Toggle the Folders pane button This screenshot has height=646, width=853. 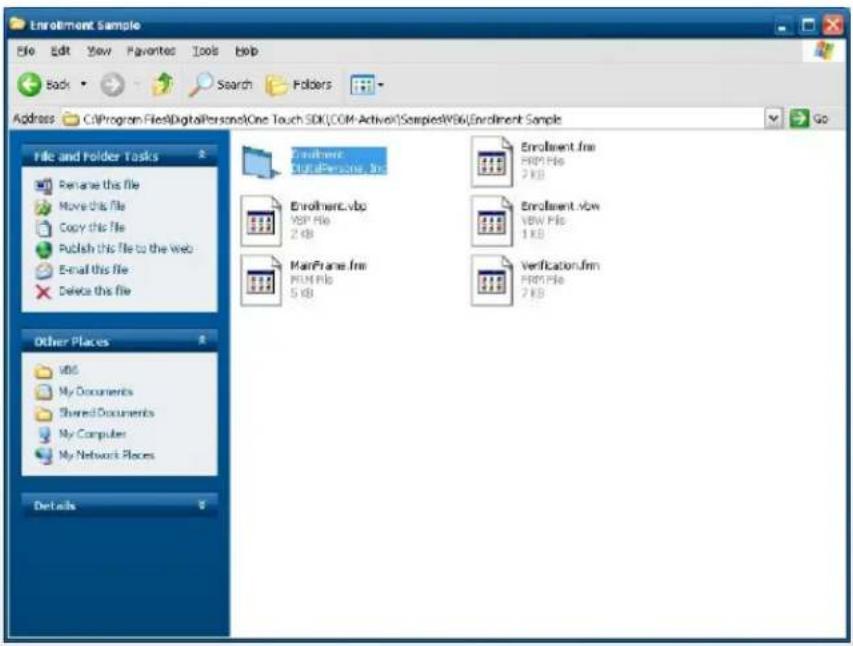(299, 85)
